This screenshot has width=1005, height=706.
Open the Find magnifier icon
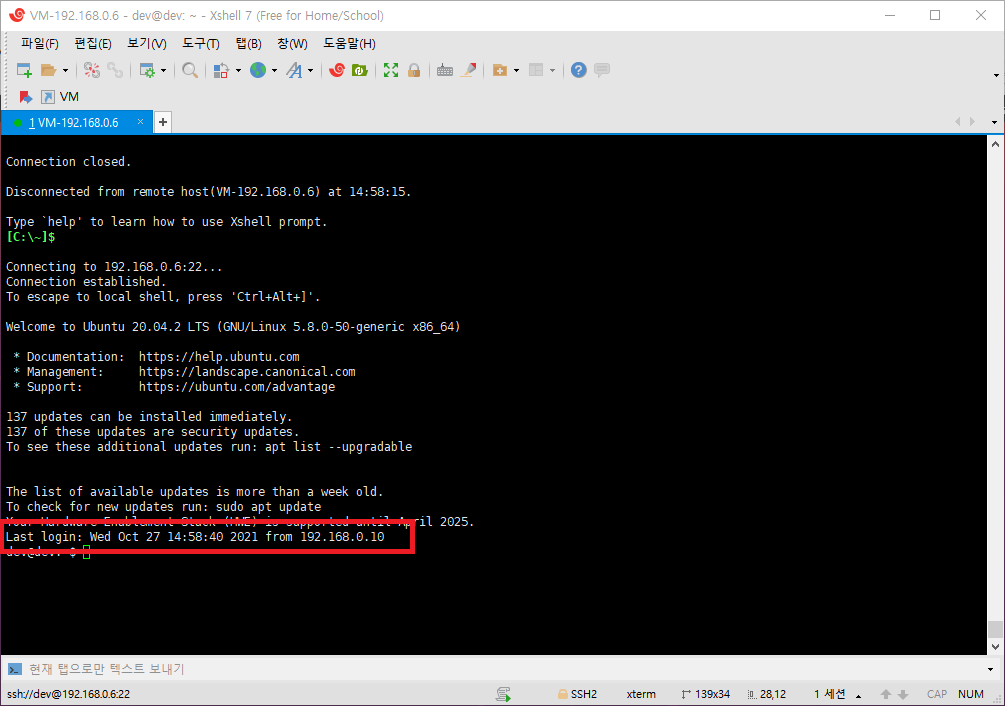click(190, 70)
